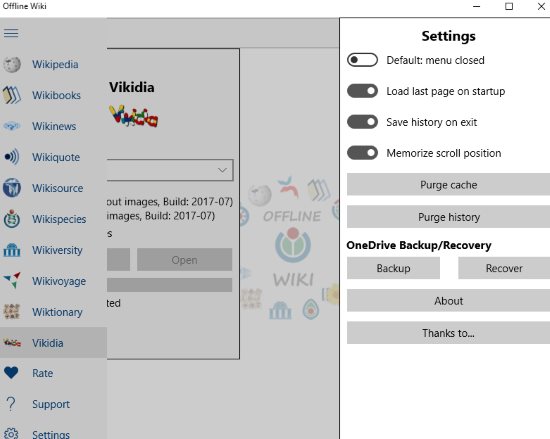
Task: Click the hamburger menu icon
Action: (x=11, y=33)
